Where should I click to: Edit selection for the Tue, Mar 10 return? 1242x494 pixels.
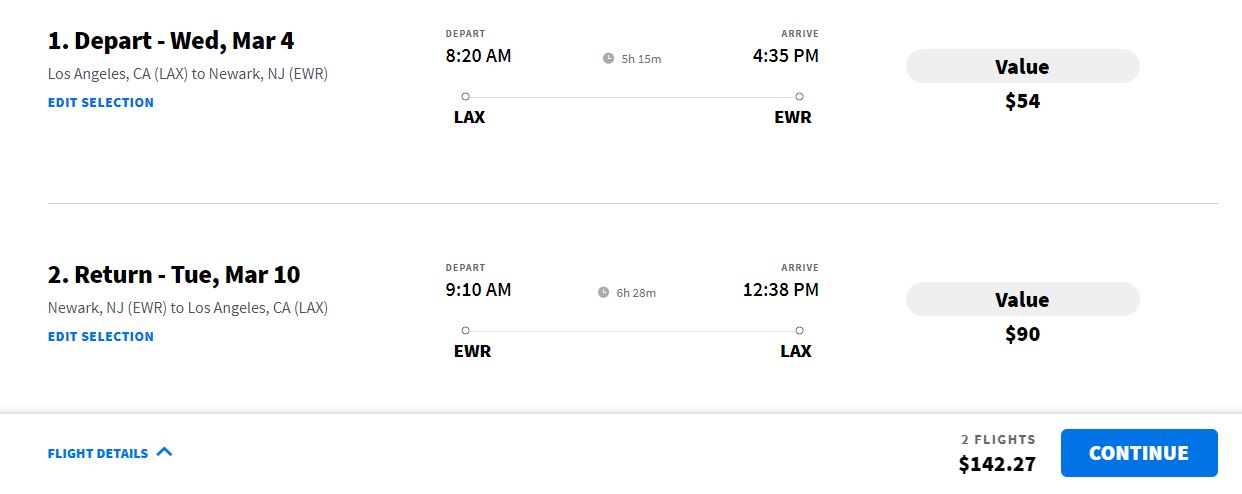[101, 336]
